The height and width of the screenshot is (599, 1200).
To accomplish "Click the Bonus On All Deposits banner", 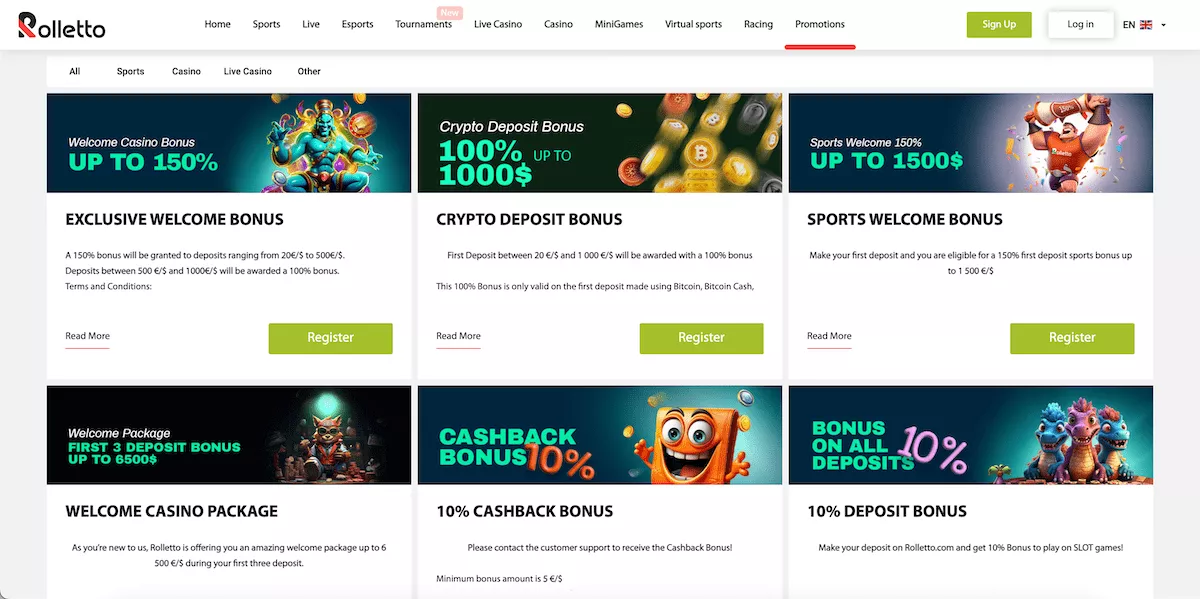I will pos(971,436).
